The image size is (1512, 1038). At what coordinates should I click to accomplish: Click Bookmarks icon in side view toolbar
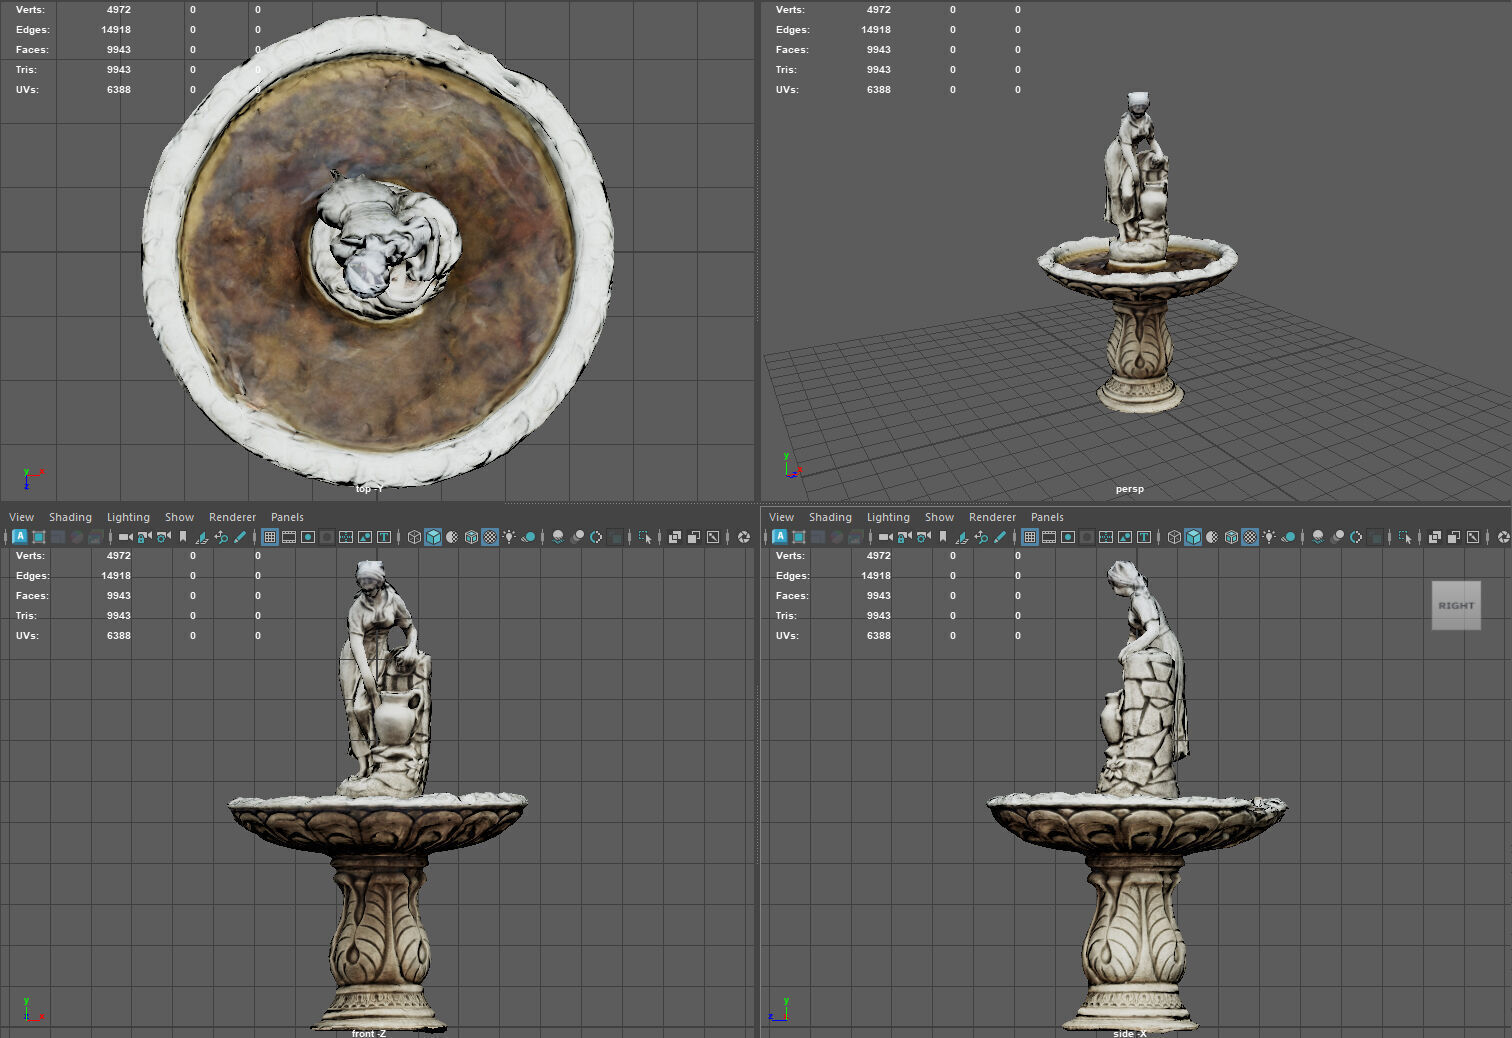click(x=943, y=537)
